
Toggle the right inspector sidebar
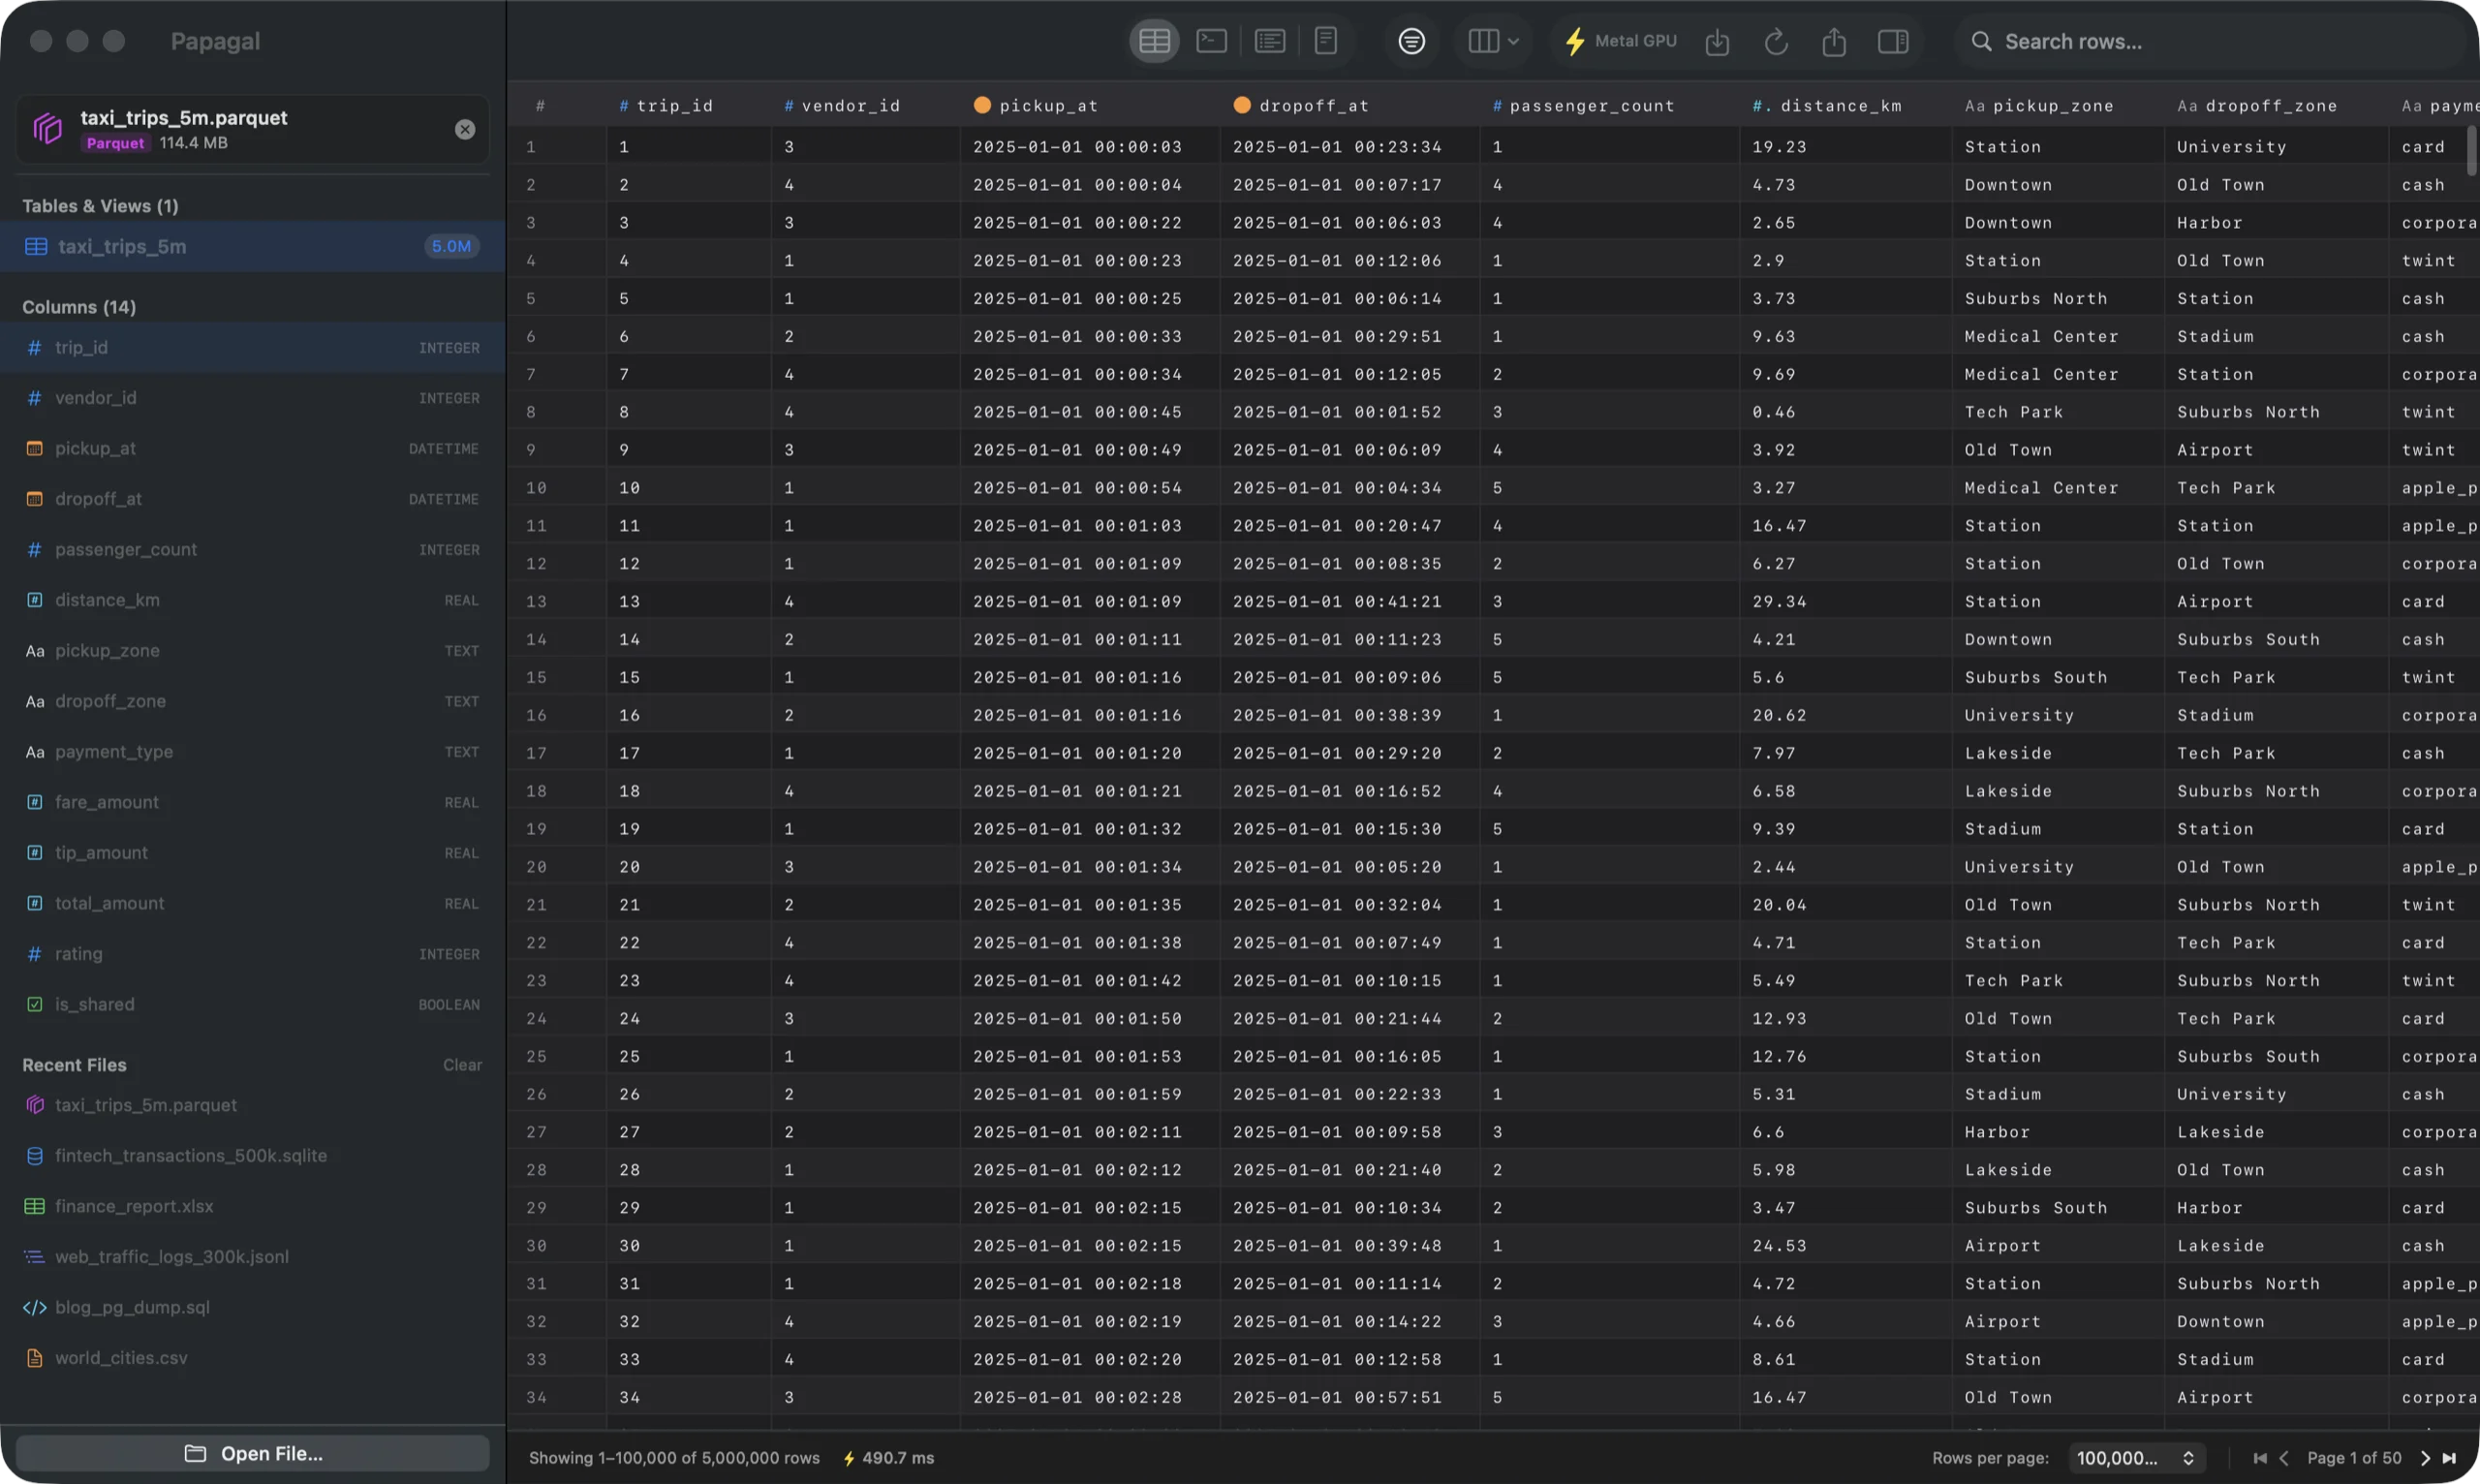pos(1892,41)
